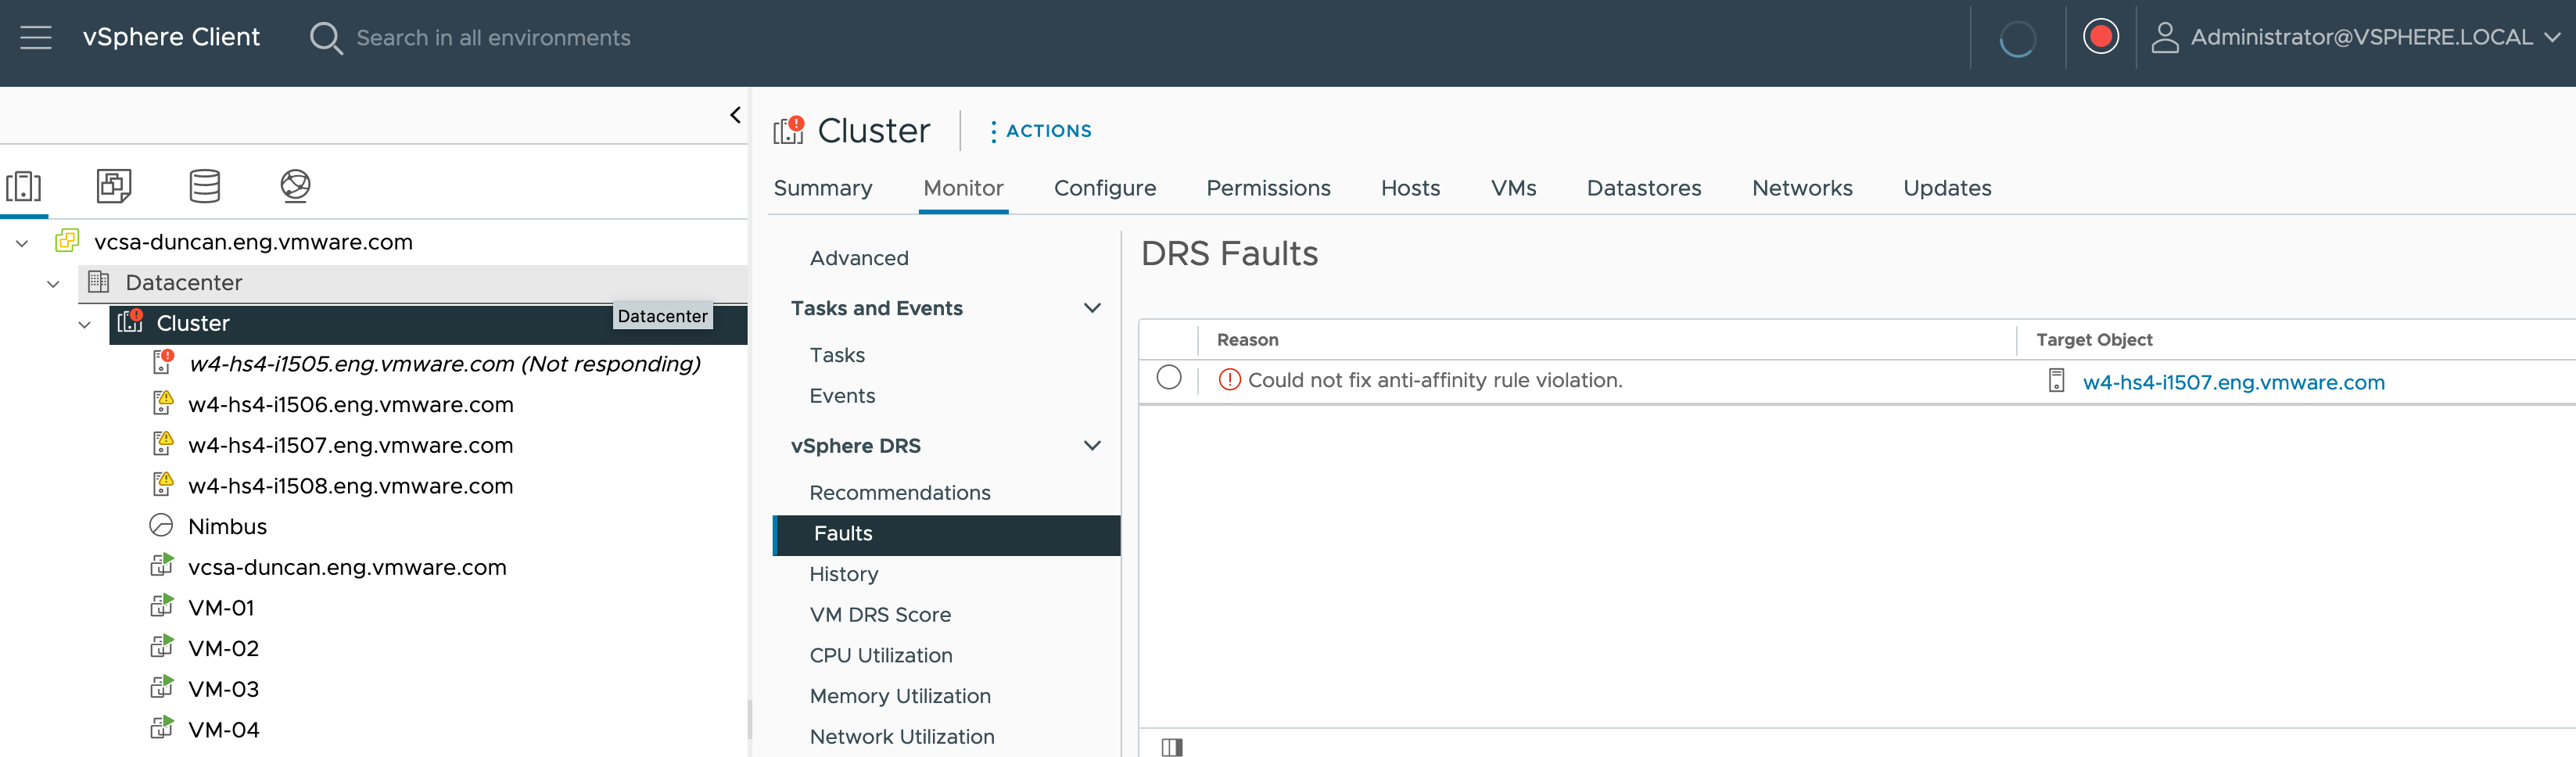The height and width of the screenshot is (757, 2576).
Task: Switch to Hosts and Clusters inventory view
Action: click(24, 186)
